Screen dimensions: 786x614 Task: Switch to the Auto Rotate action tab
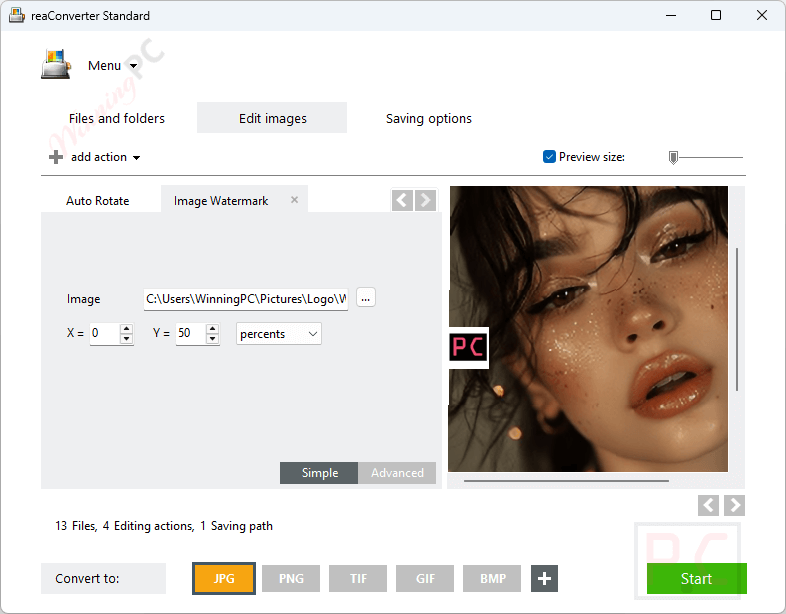(98, 201)
